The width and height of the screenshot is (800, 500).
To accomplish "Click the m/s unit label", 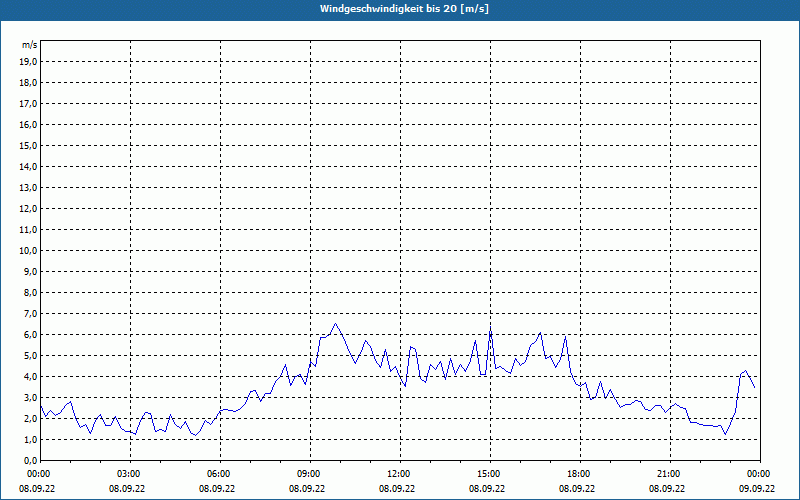I will [30, 45].
